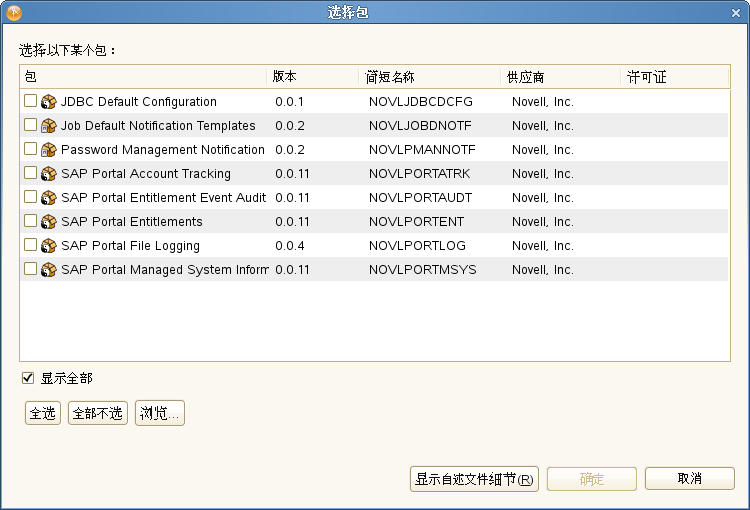Check the Job Default Notification Templates checkbox
Image resolution: width=750 pixels, height=510 pixels.
(x=30, y=124)
